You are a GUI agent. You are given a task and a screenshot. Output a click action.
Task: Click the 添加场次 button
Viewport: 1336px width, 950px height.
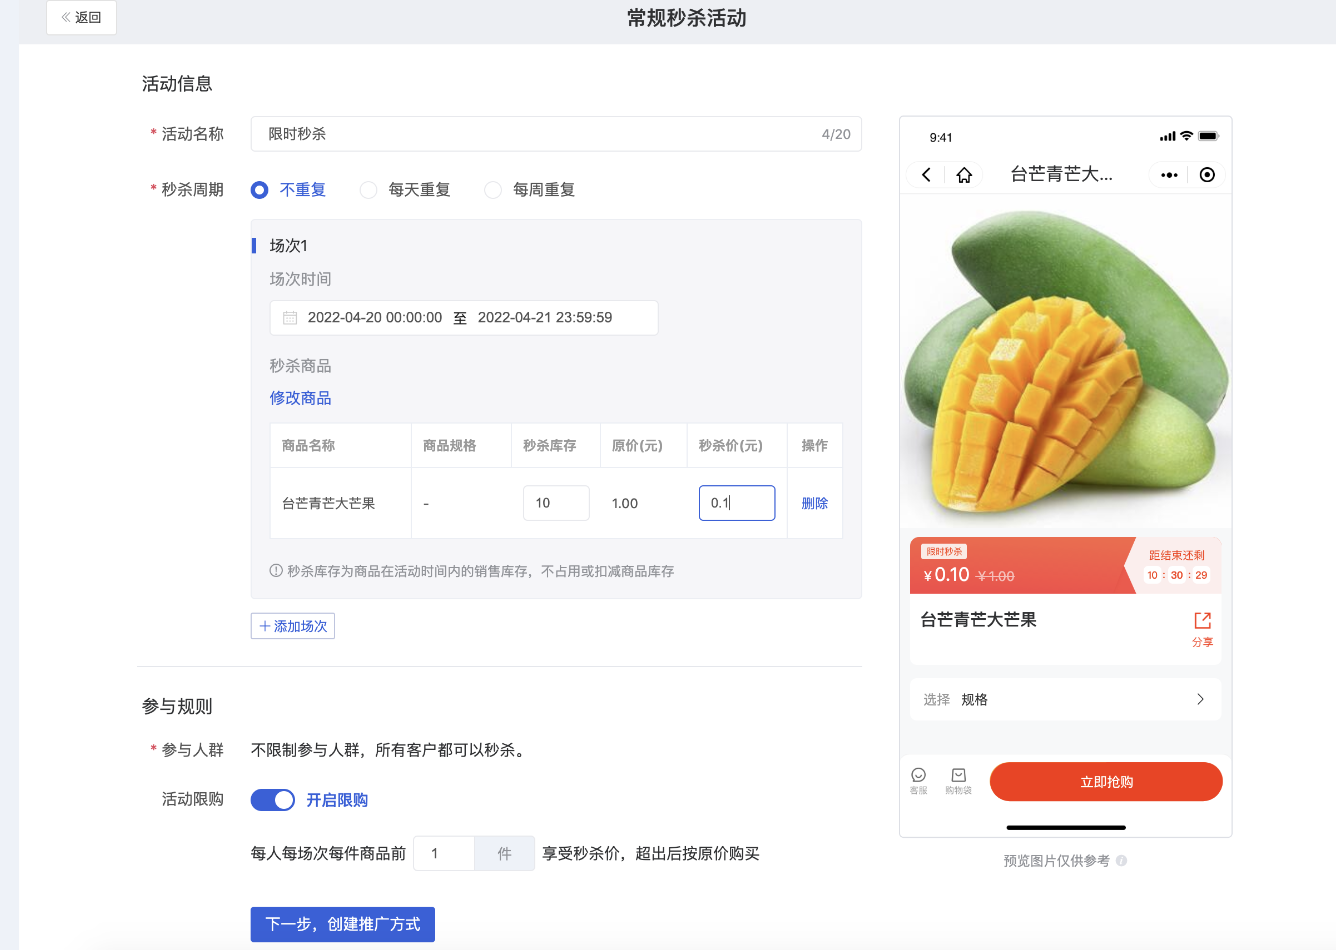293,626
